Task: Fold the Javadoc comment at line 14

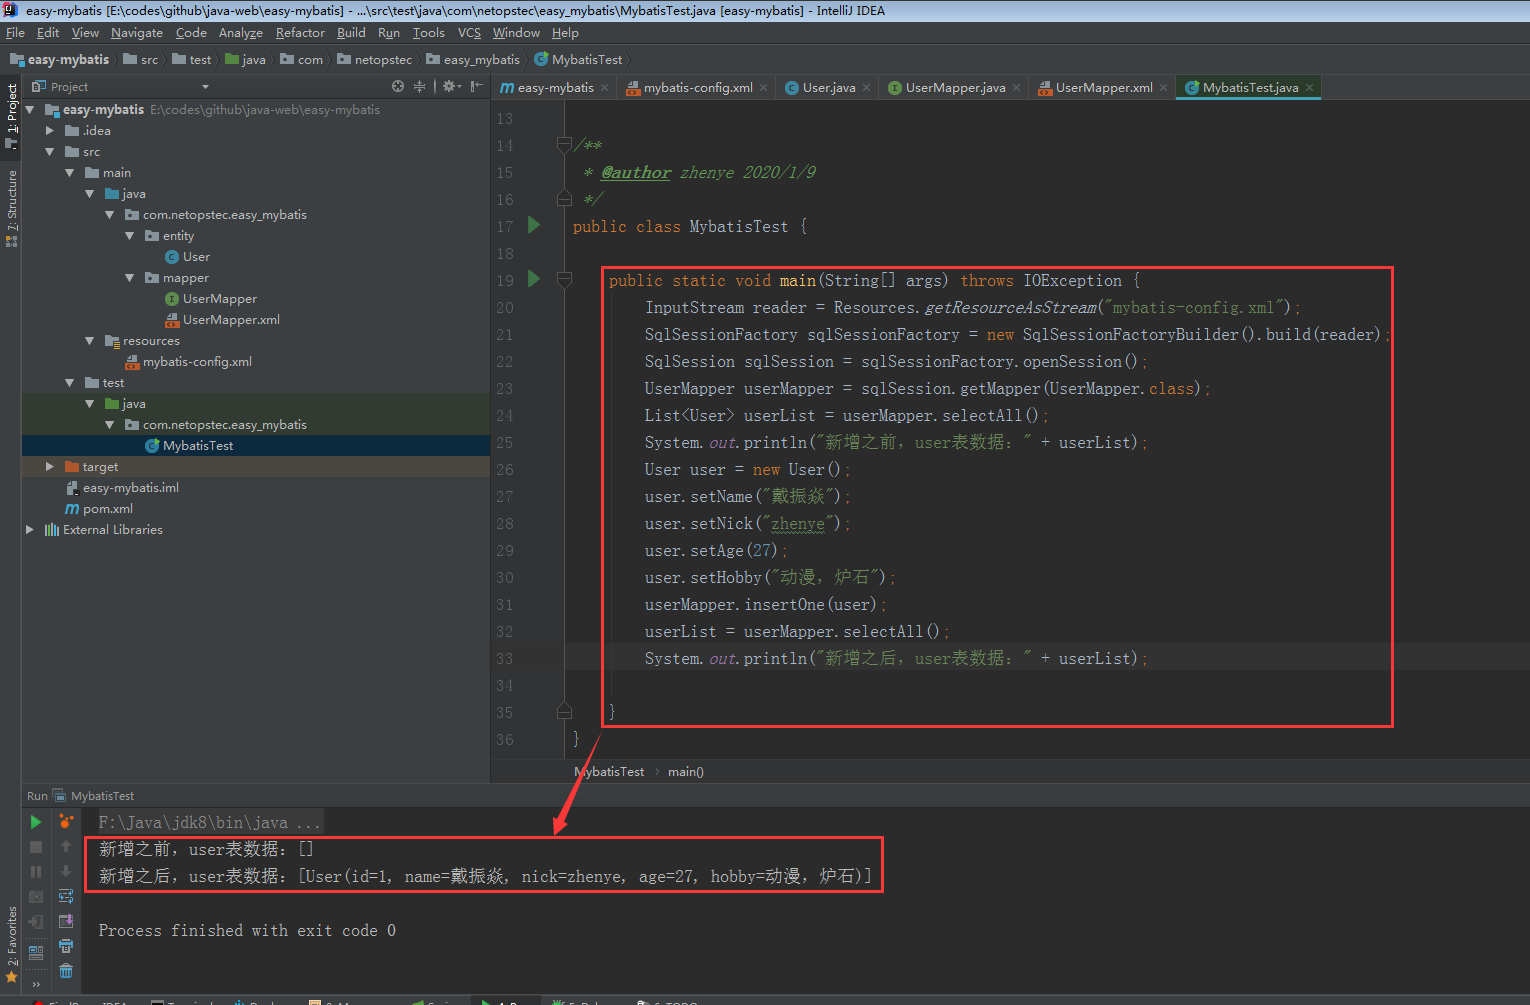Action: [564, 145]
